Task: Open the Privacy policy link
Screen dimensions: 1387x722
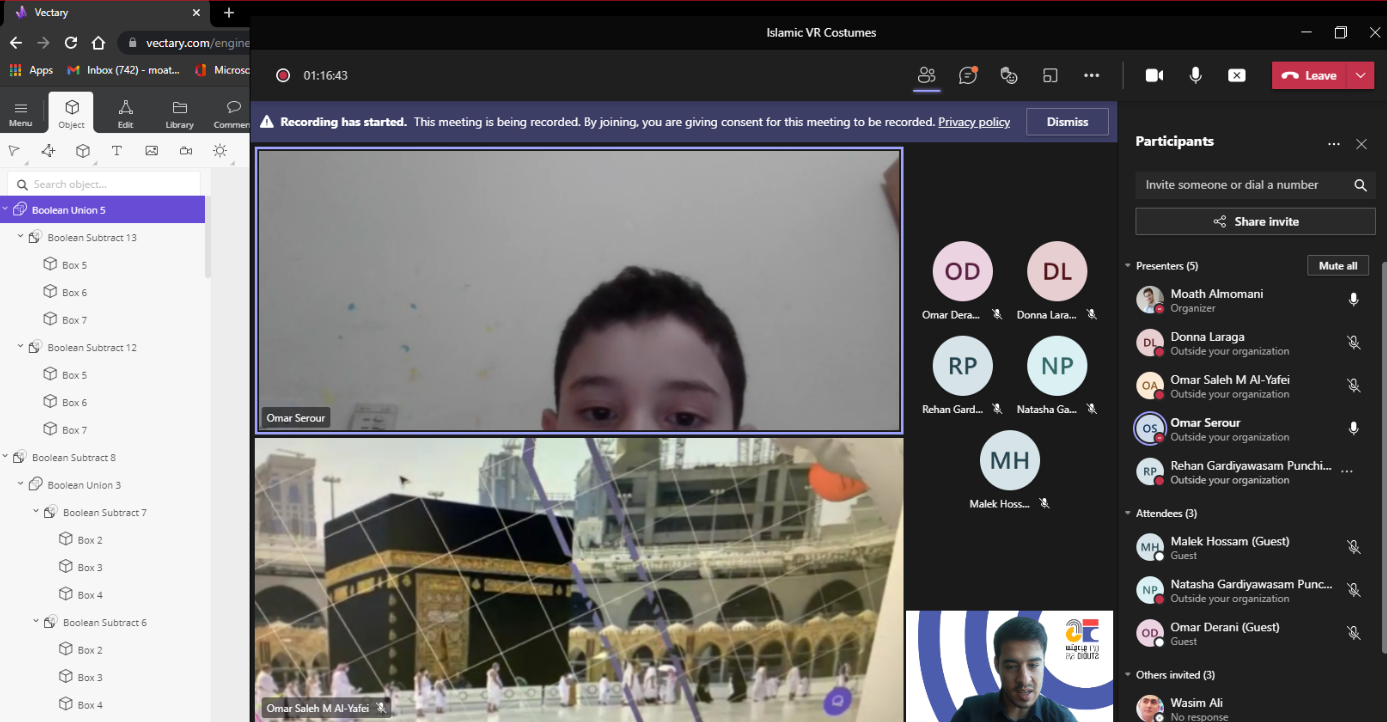Action: point(974,122)
